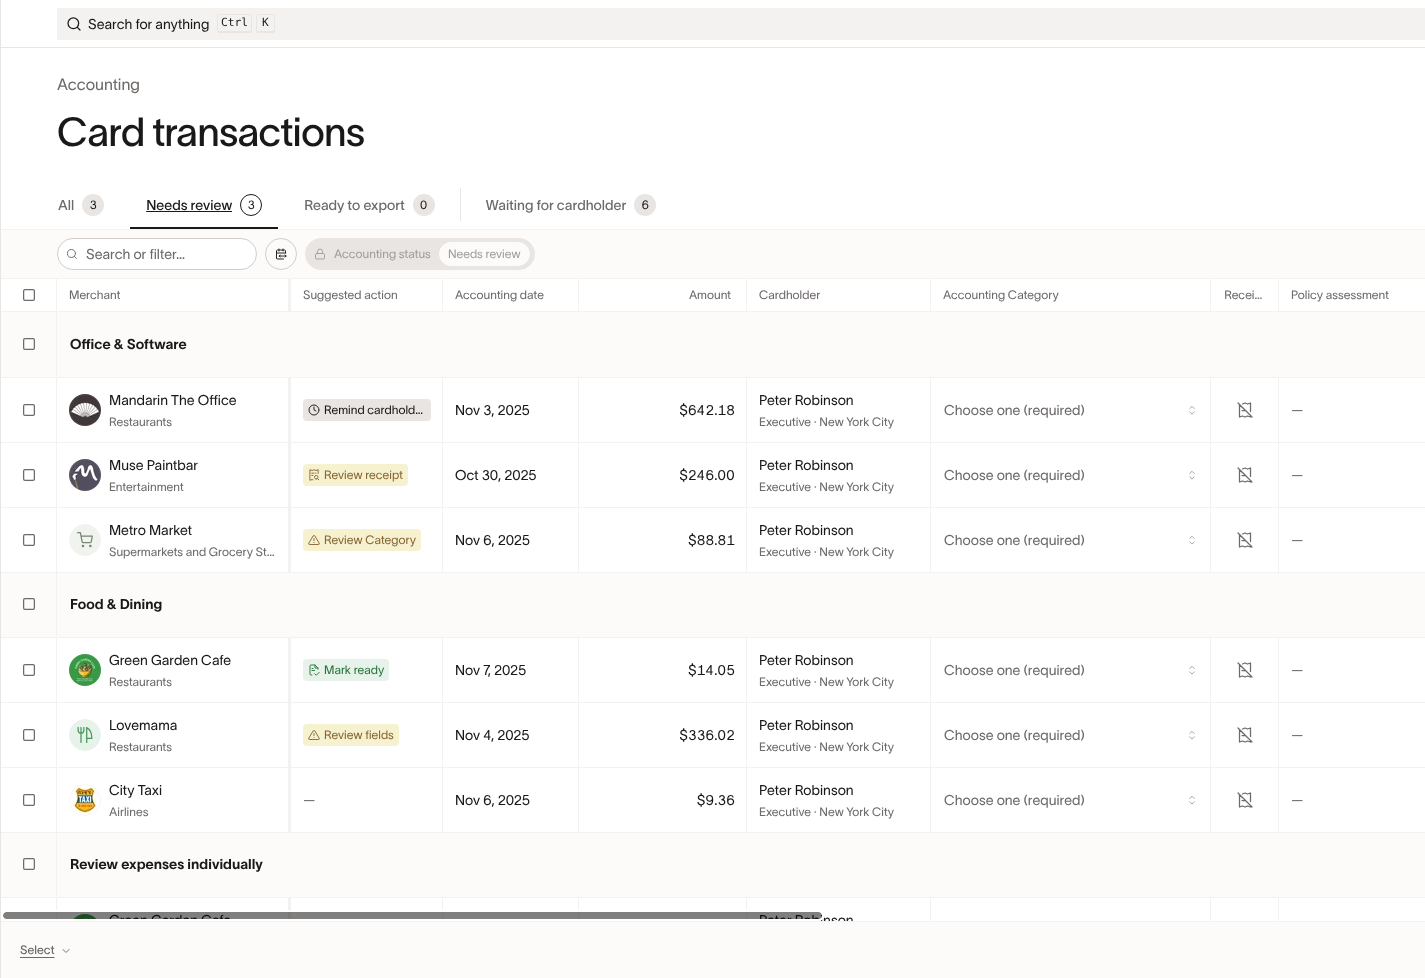Open the Select dropdown in bottom bar

(45, 950)
